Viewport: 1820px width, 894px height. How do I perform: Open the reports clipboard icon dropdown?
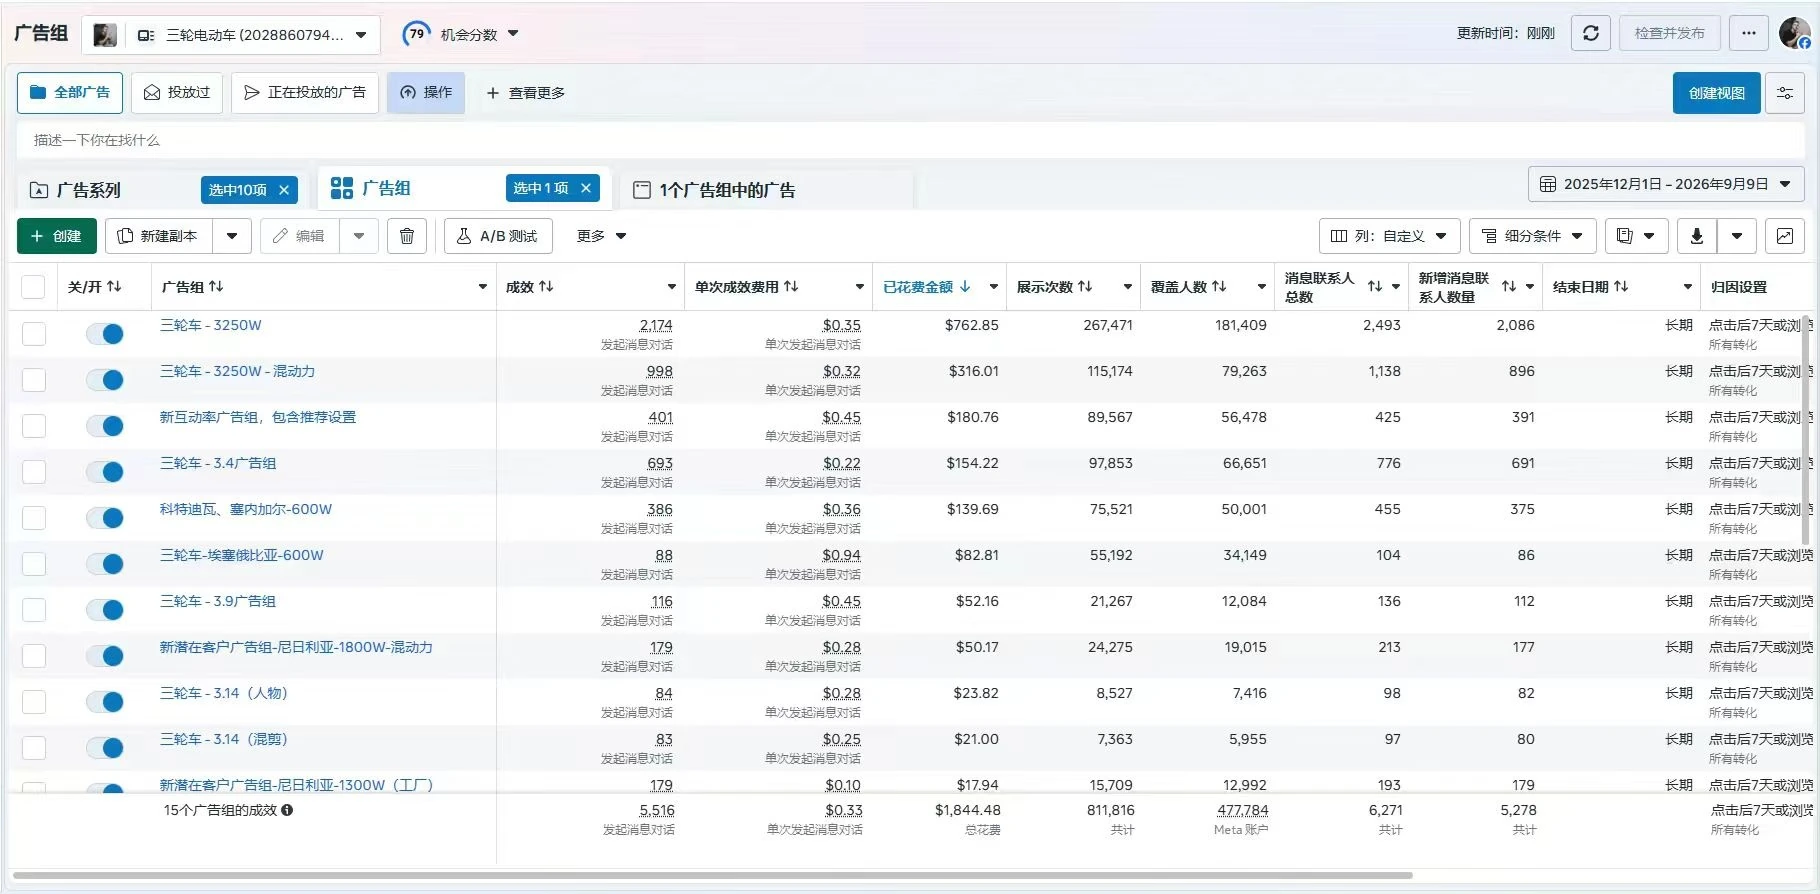click(x=1636, y=236)
